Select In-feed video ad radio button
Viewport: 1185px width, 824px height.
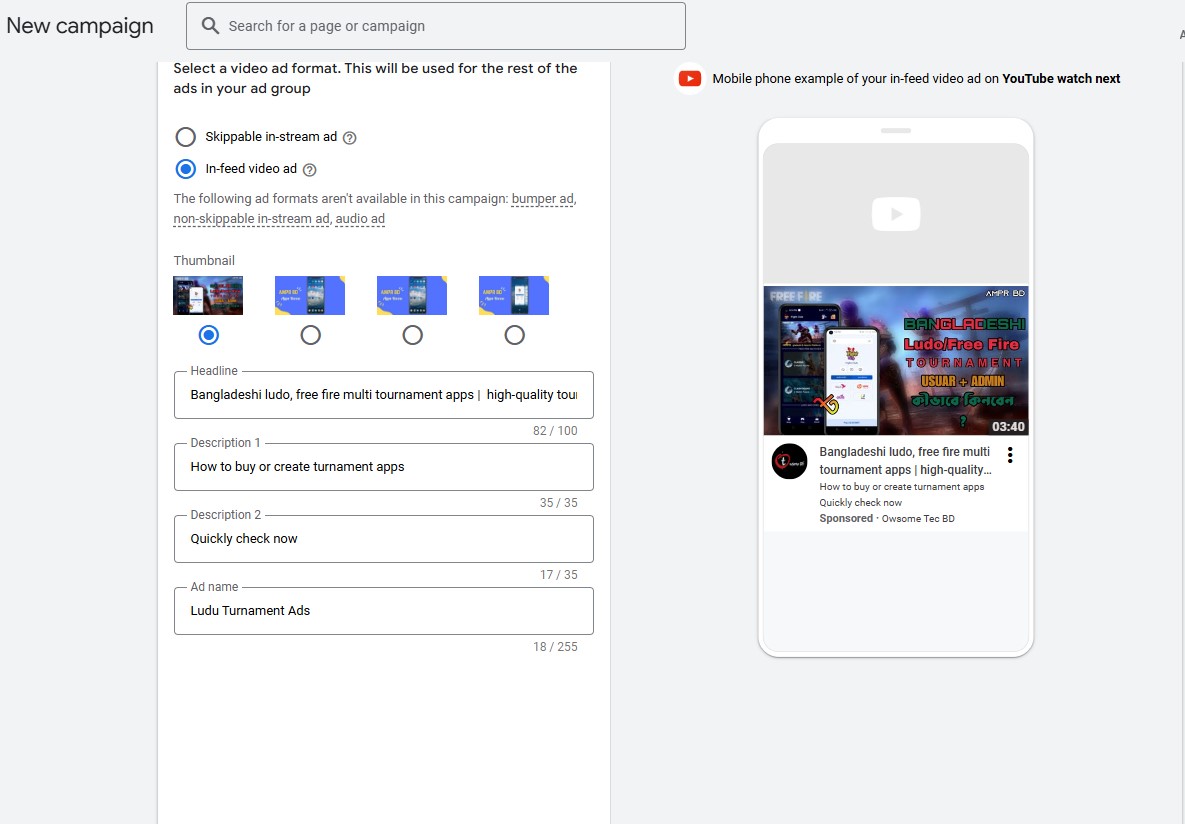tap(185, 169)
